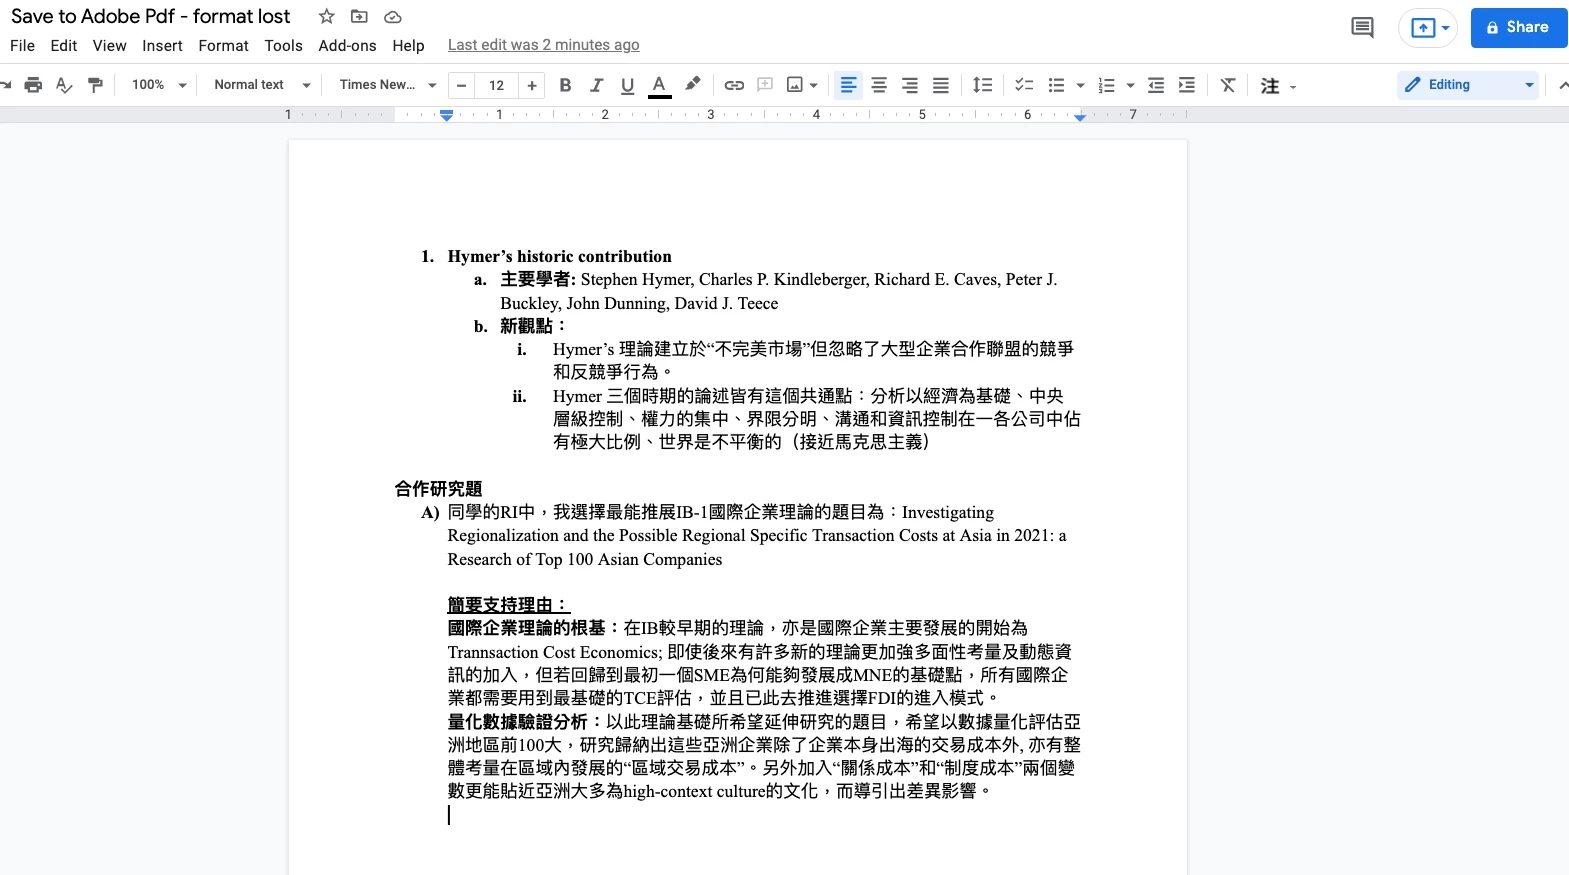Decrease indent
This screenshot has height=875, width=1569.
(1156, 85)
